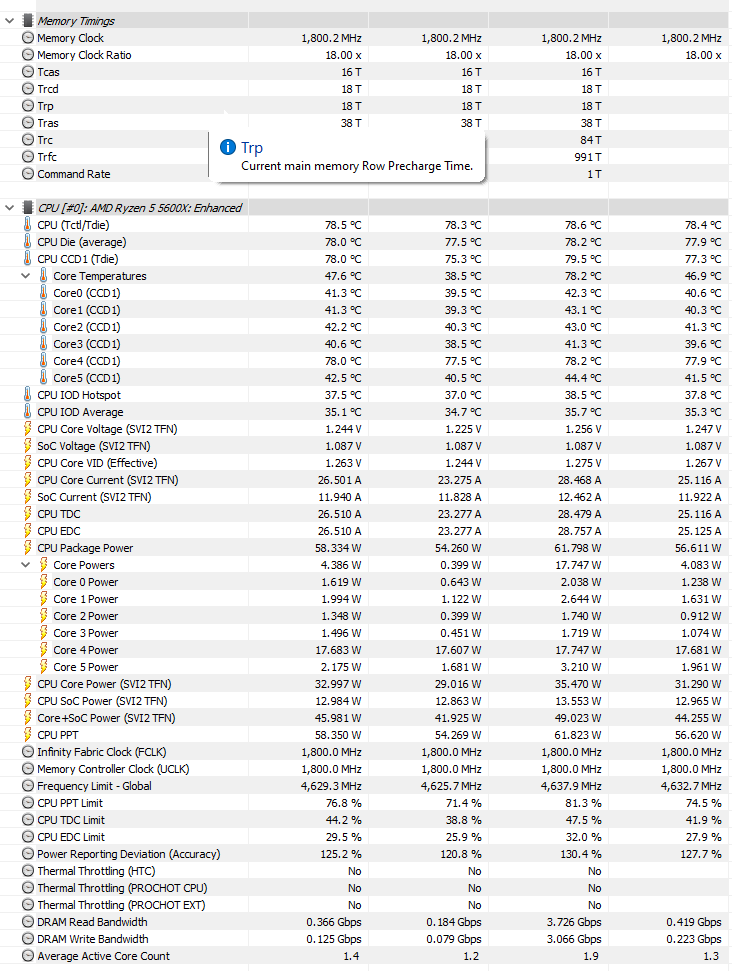The height and width of the screenshot is (971, 732).
Task: Select the Core3 (CCD1) temperature row
Action: point(366,344)
